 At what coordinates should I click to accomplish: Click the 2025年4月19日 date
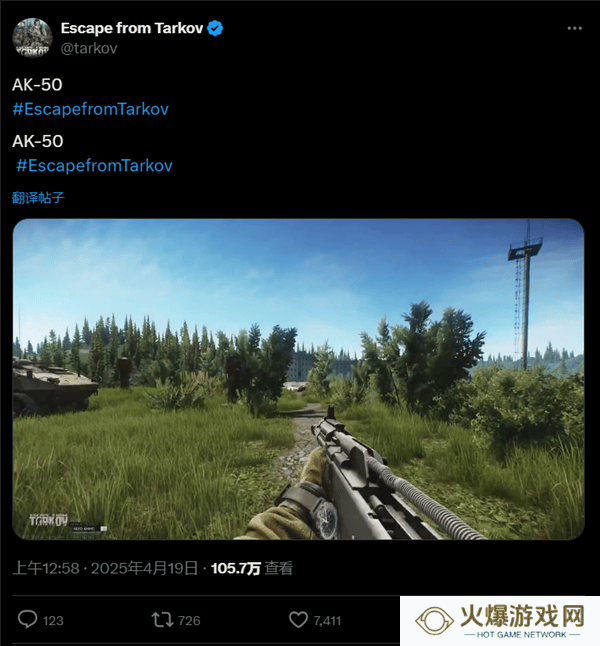(144, 569)
